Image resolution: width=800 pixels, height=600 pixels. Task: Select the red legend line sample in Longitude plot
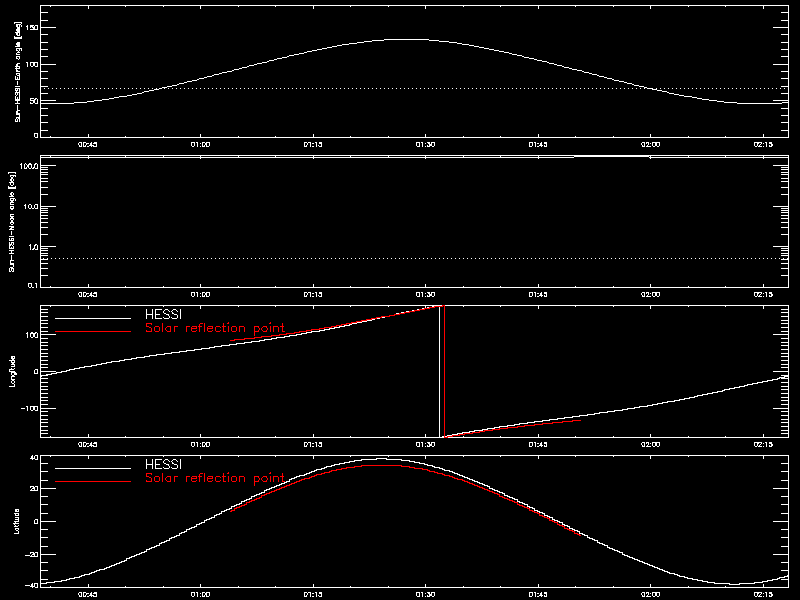[93, 332]
